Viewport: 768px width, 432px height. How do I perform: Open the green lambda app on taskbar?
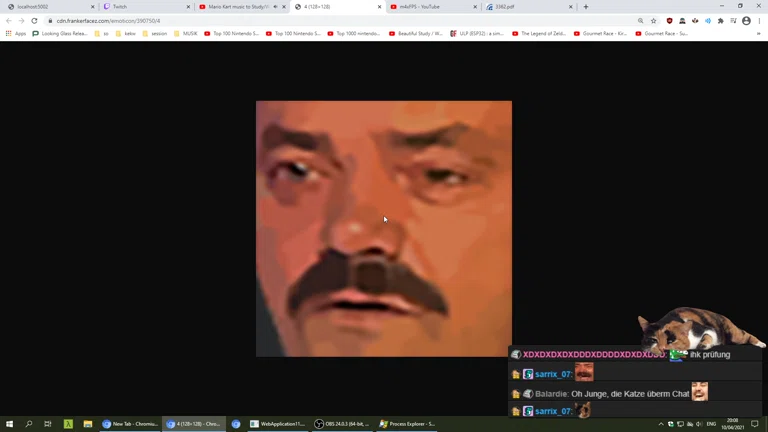tap(68, 424)
